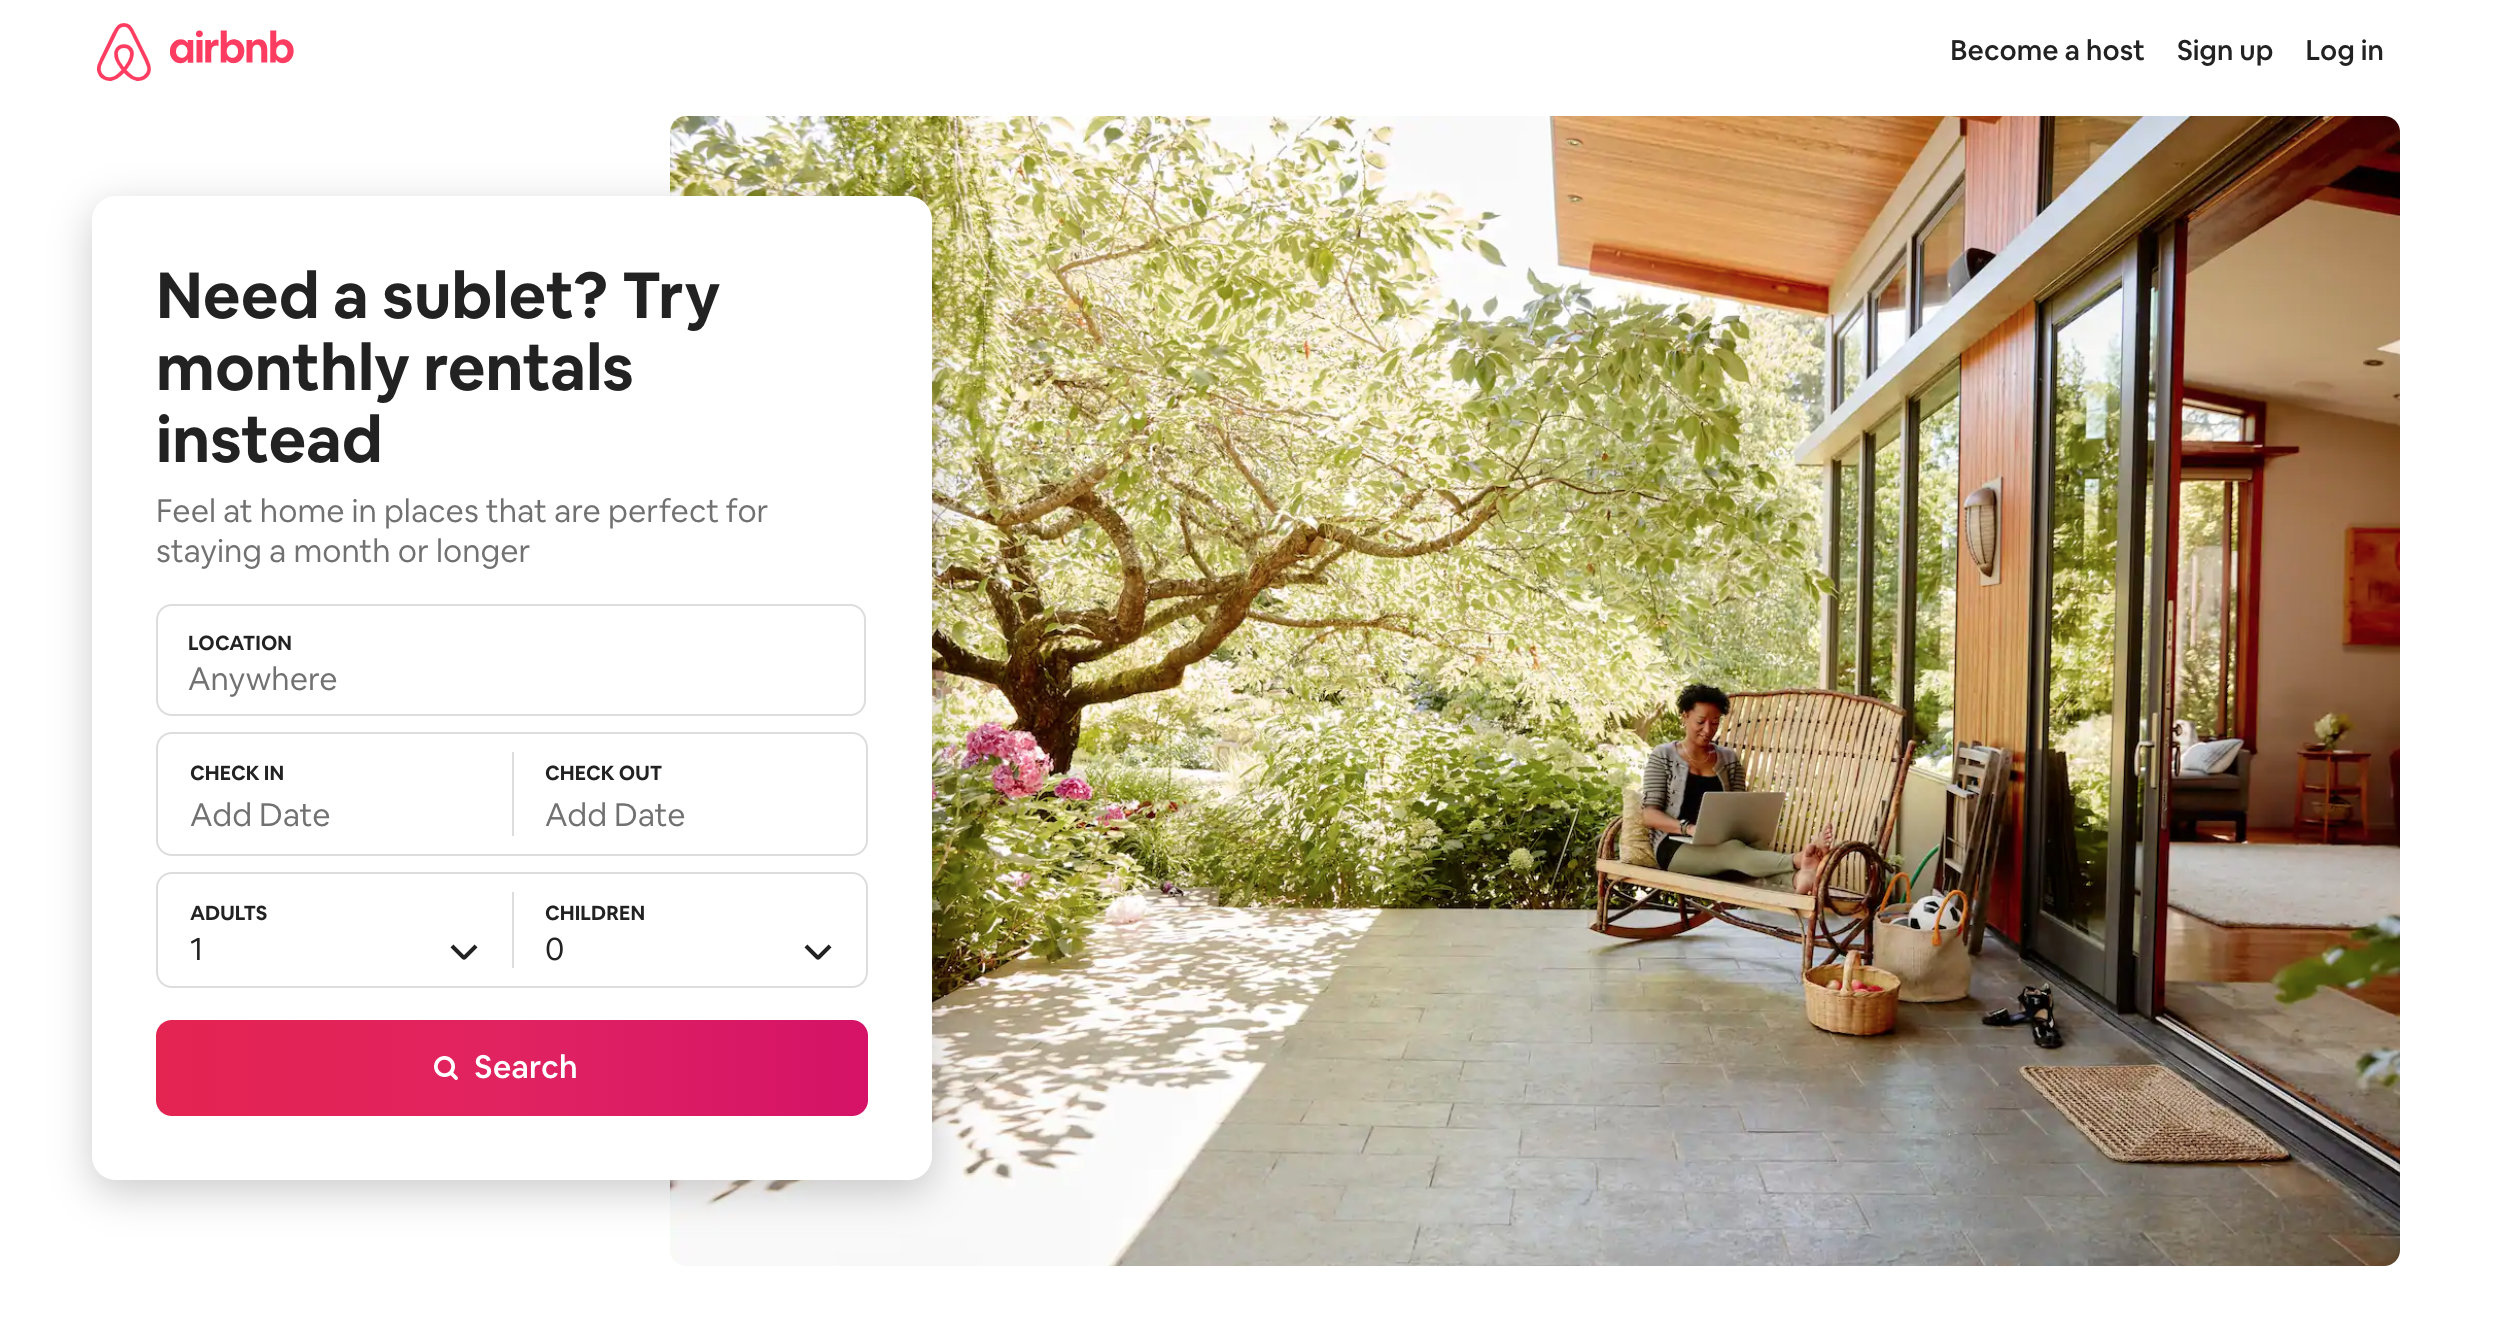Click the magnifying glass icon in Search
Viewport: 2496px width, 1326px height.
pyautogui.click(x=446, y=1068)
